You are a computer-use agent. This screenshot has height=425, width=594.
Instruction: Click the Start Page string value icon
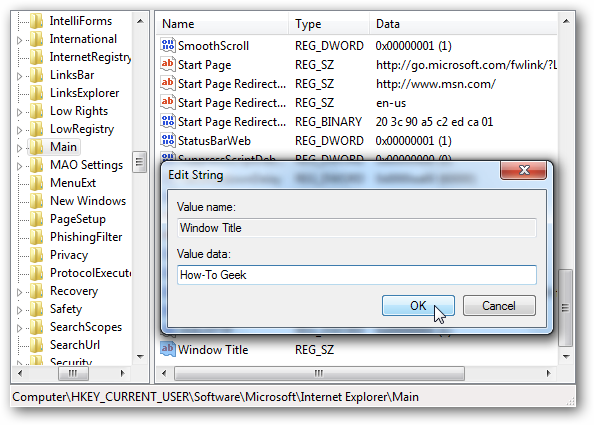tap(167, 64)
